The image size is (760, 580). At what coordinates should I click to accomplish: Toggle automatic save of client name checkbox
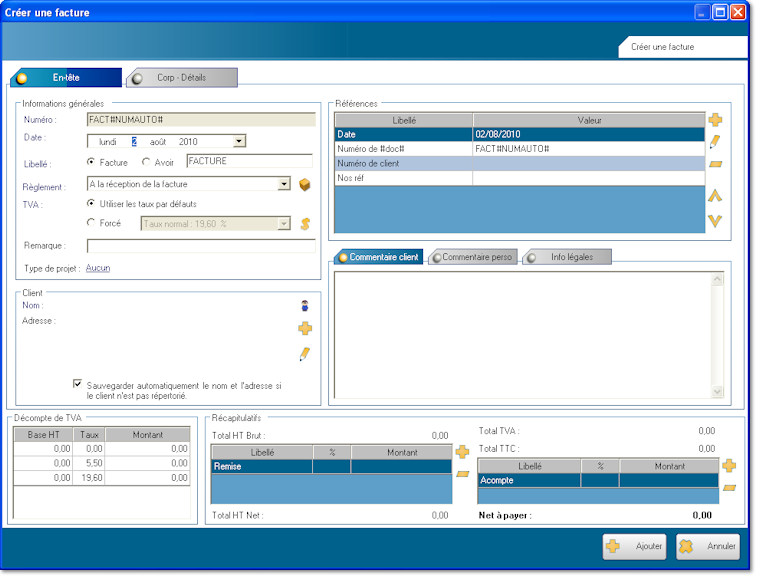coord(78,383)
